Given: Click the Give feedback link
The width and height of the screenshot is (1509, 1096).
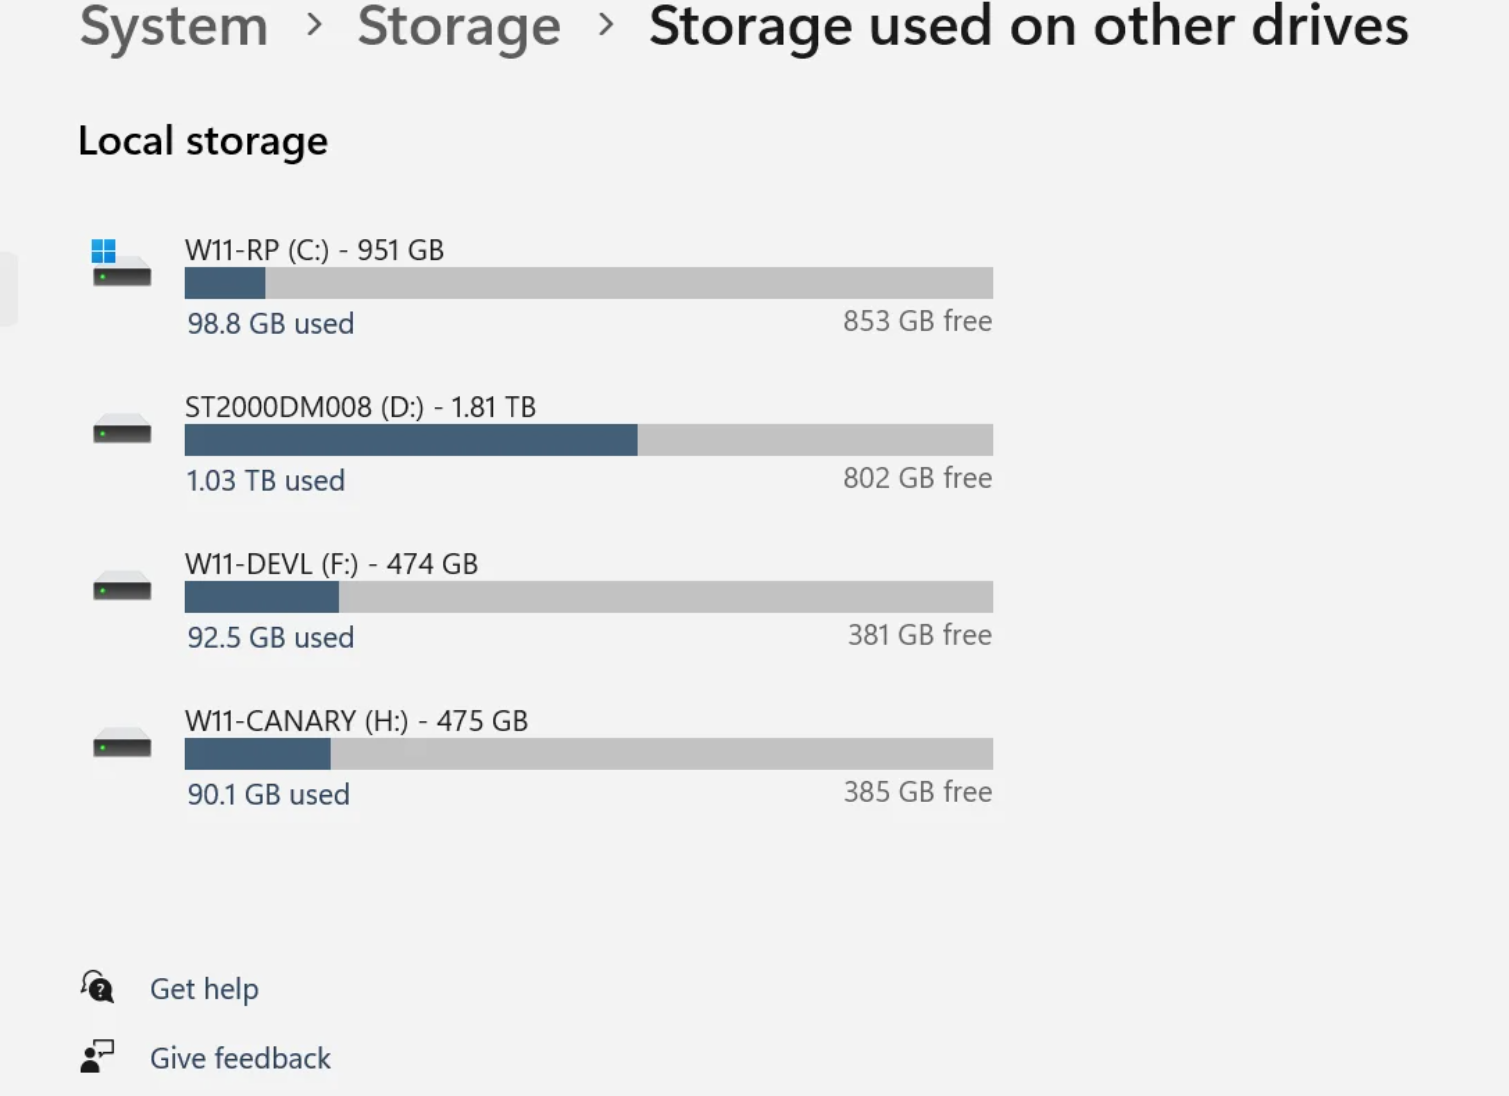Looking at the screenshot, I should [x=240, y=1058].
